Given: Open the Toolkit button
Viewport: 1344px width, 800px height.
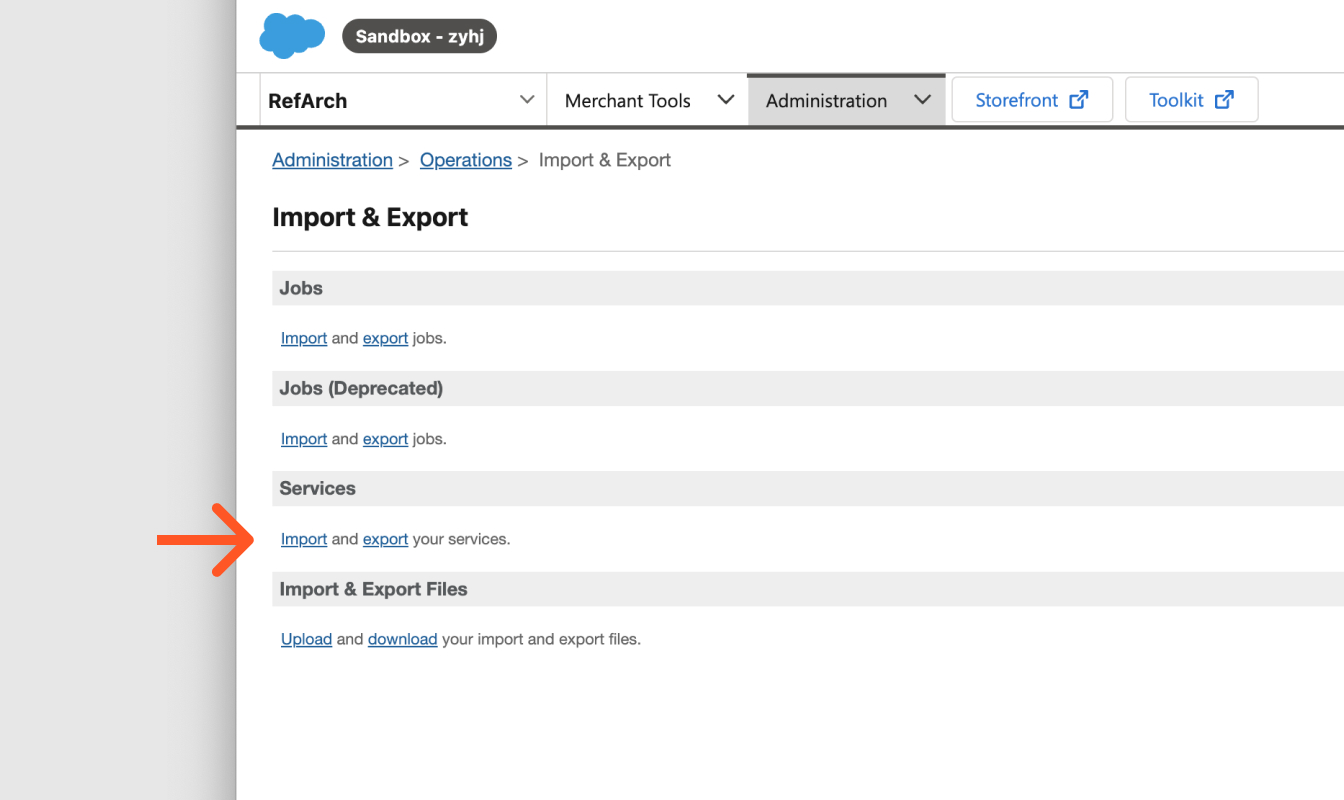Looking at the screenshot, I should click(x=1191, y=100).
